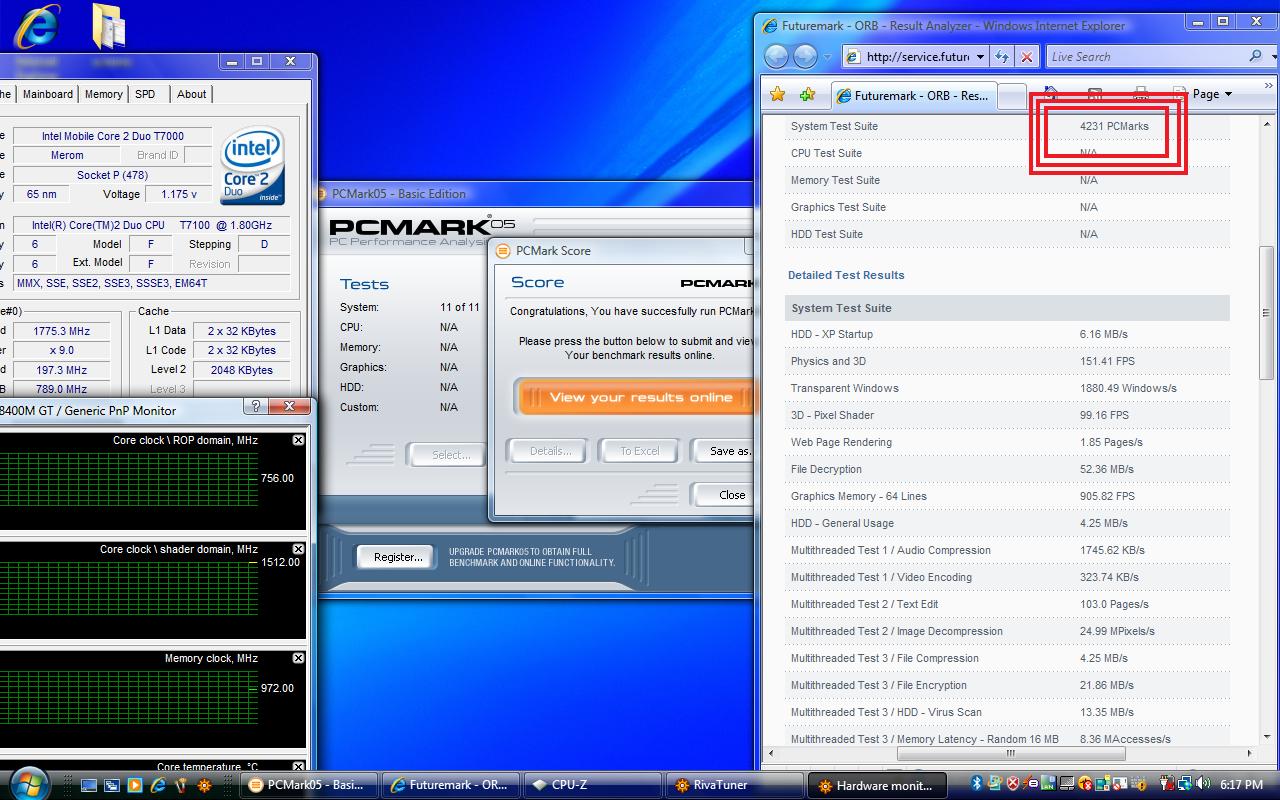Switch to PCMark05 taskbar button
Image resolution: width=1280 pixels, height=800 pixels.
[x=309, y=785]
